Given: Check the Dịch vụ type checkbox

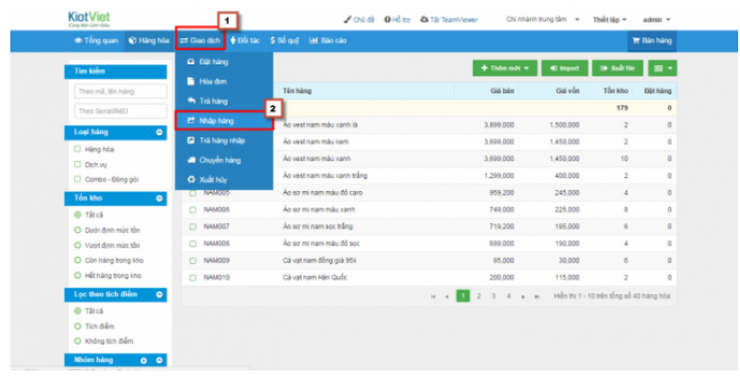Looking at the screenshot, I should pyautogui.click(x=78, y=165).
